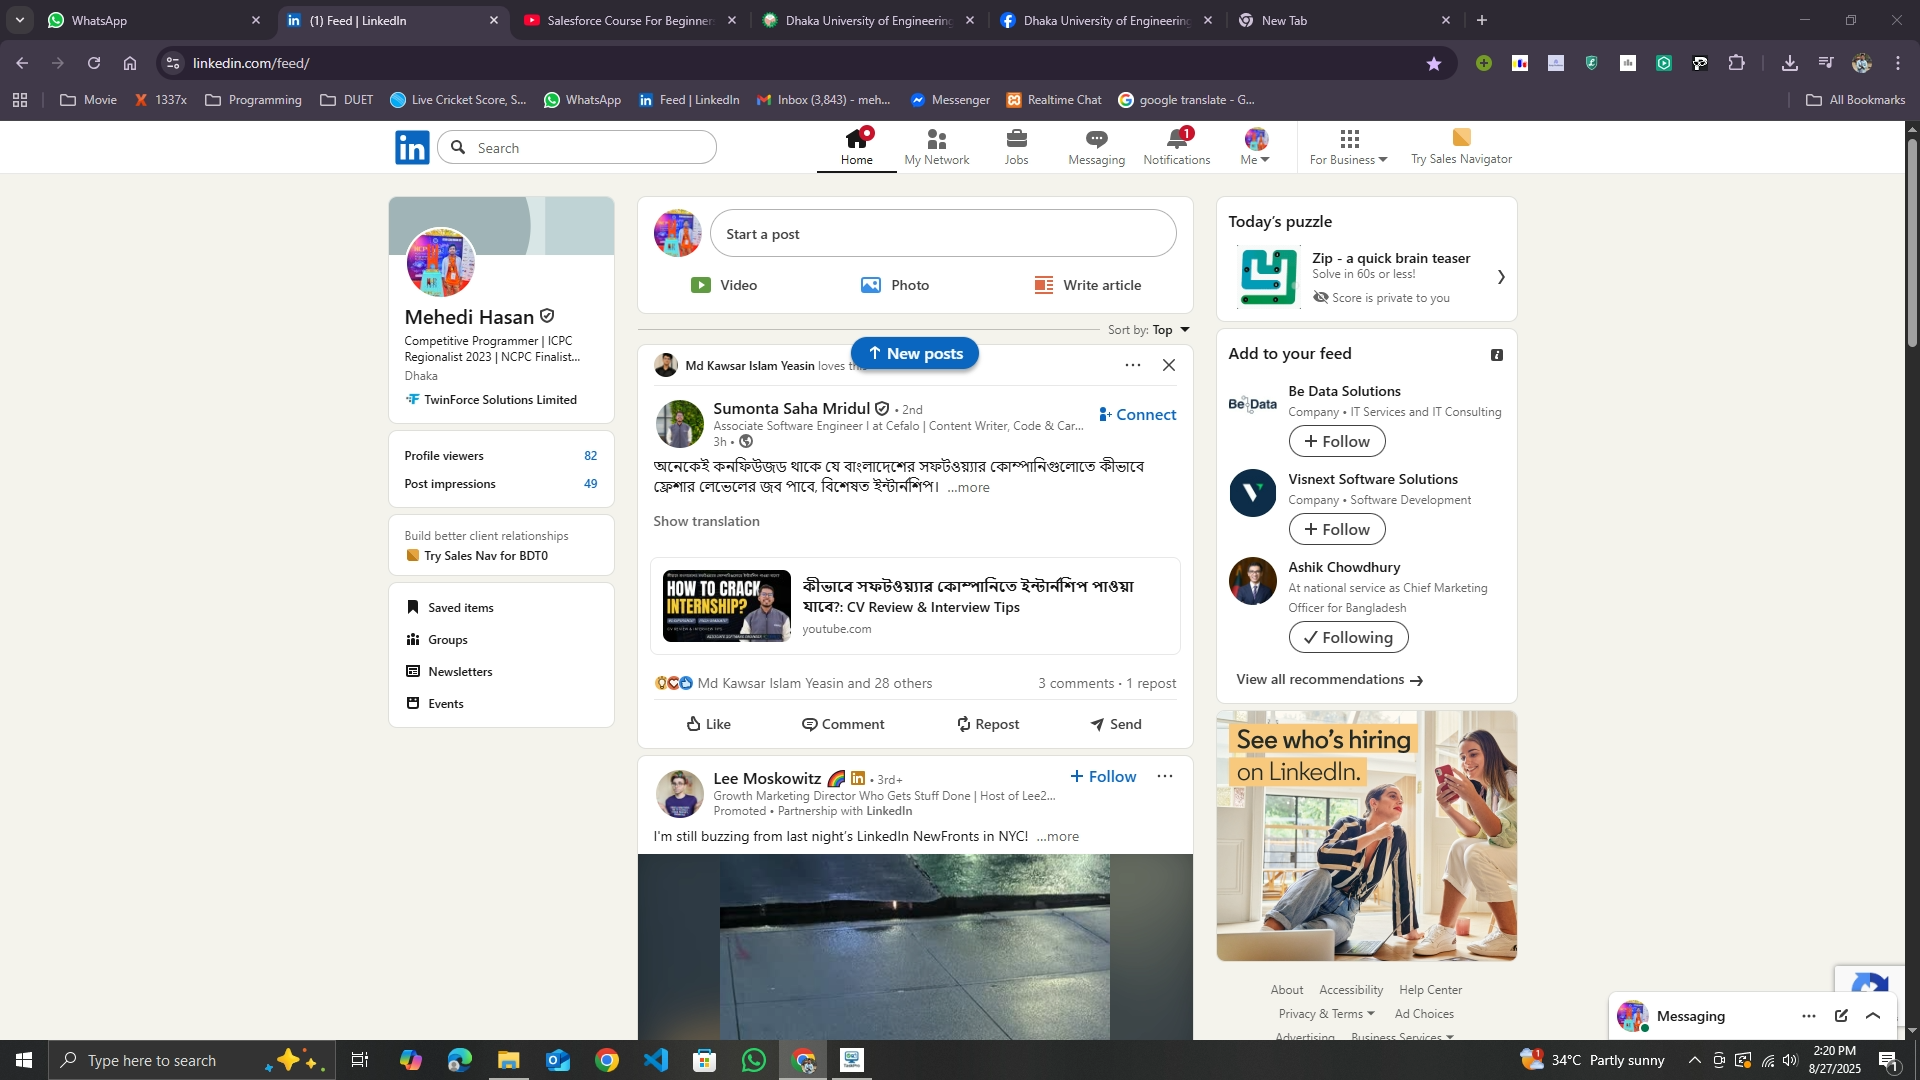Image resolution: width=1920 pixels, height=1080 pixels.
Task: Open the For Business dropdown
Action: 1348,147
